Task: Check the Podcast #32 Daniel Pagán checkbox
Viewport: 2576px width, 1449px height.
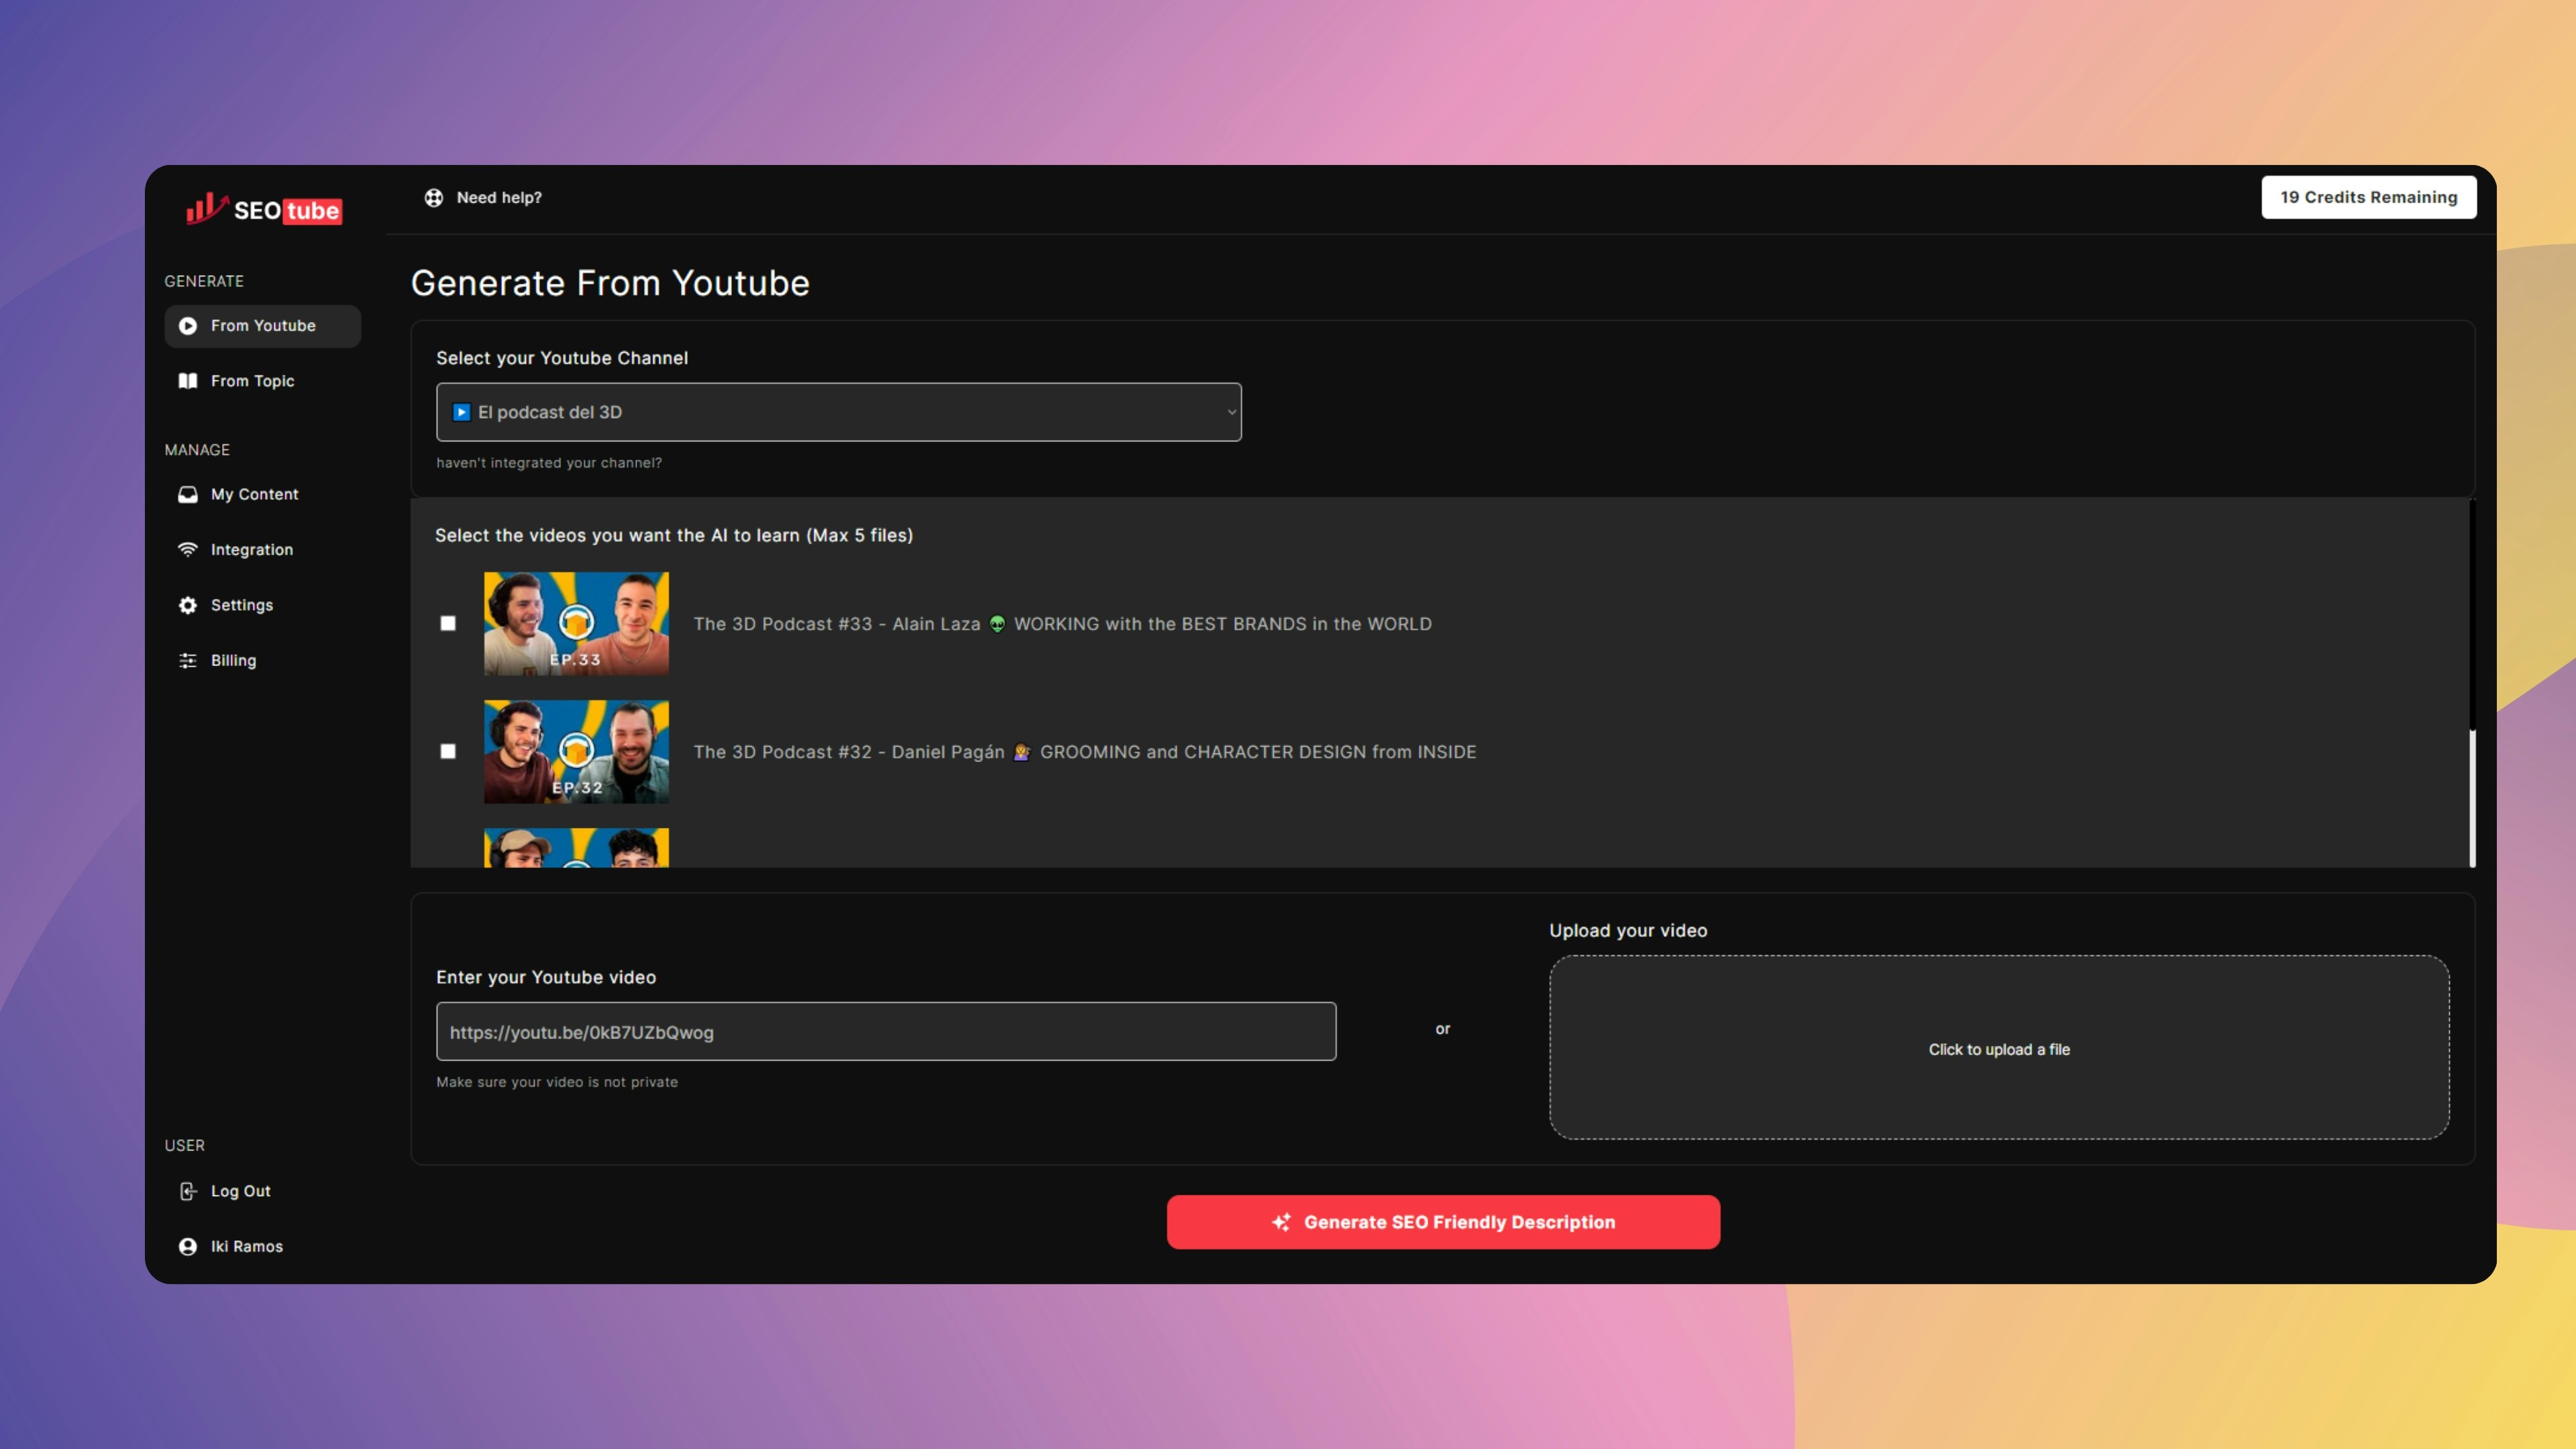Action: 448,751
